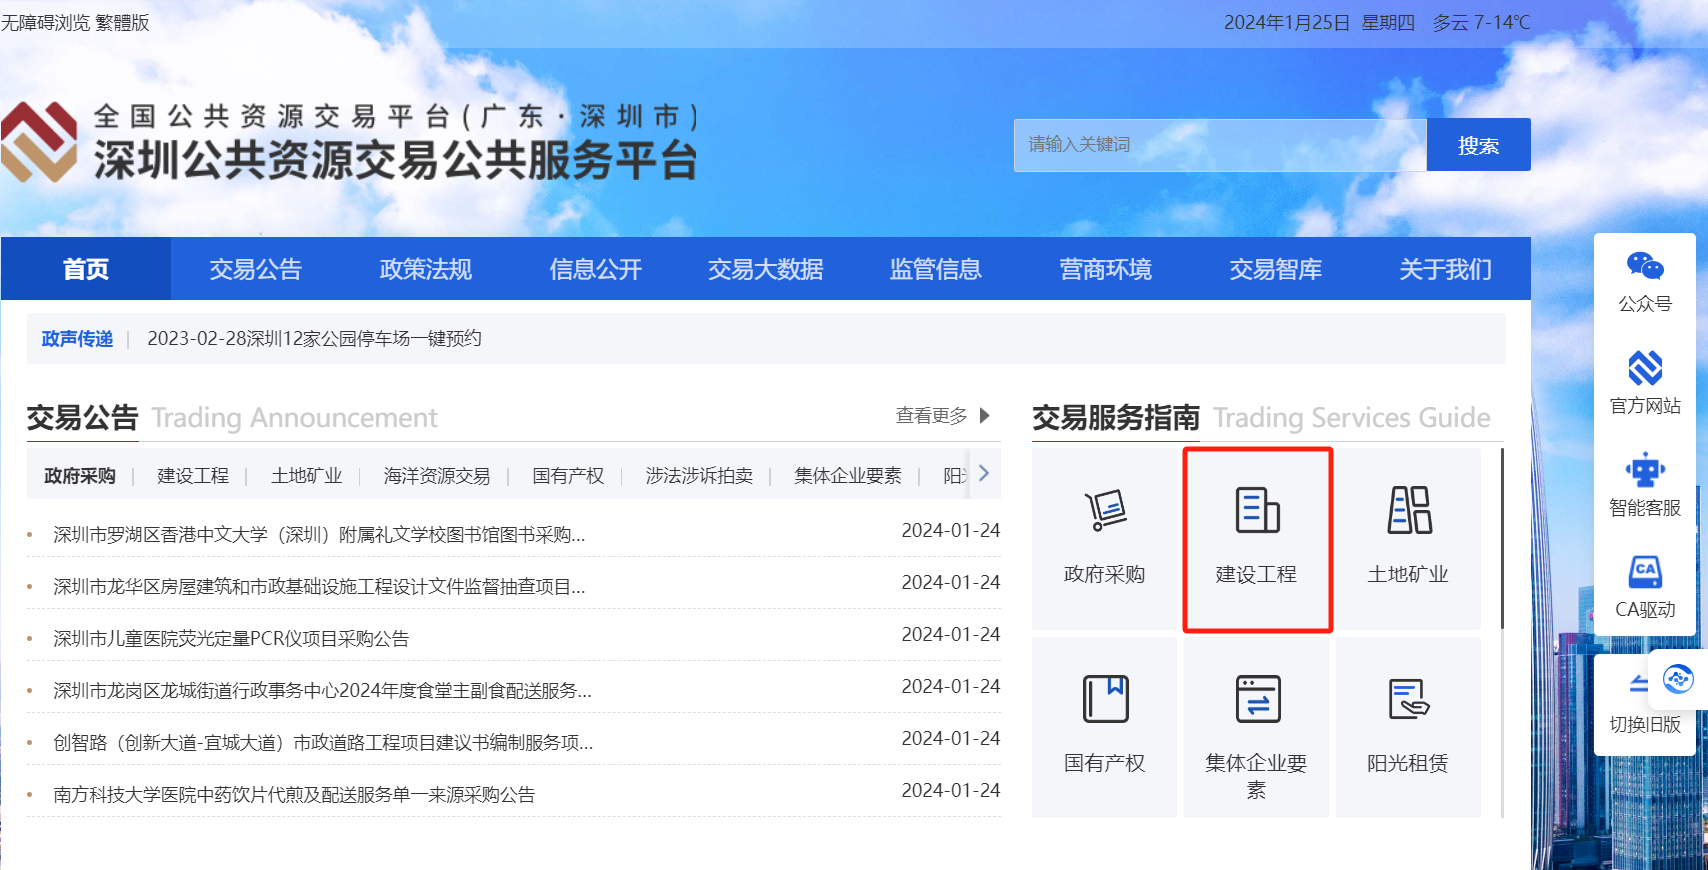This screenshot has height=870, width=1708.
Task: Click the 搜索 button
Action: click(1477, 145)
